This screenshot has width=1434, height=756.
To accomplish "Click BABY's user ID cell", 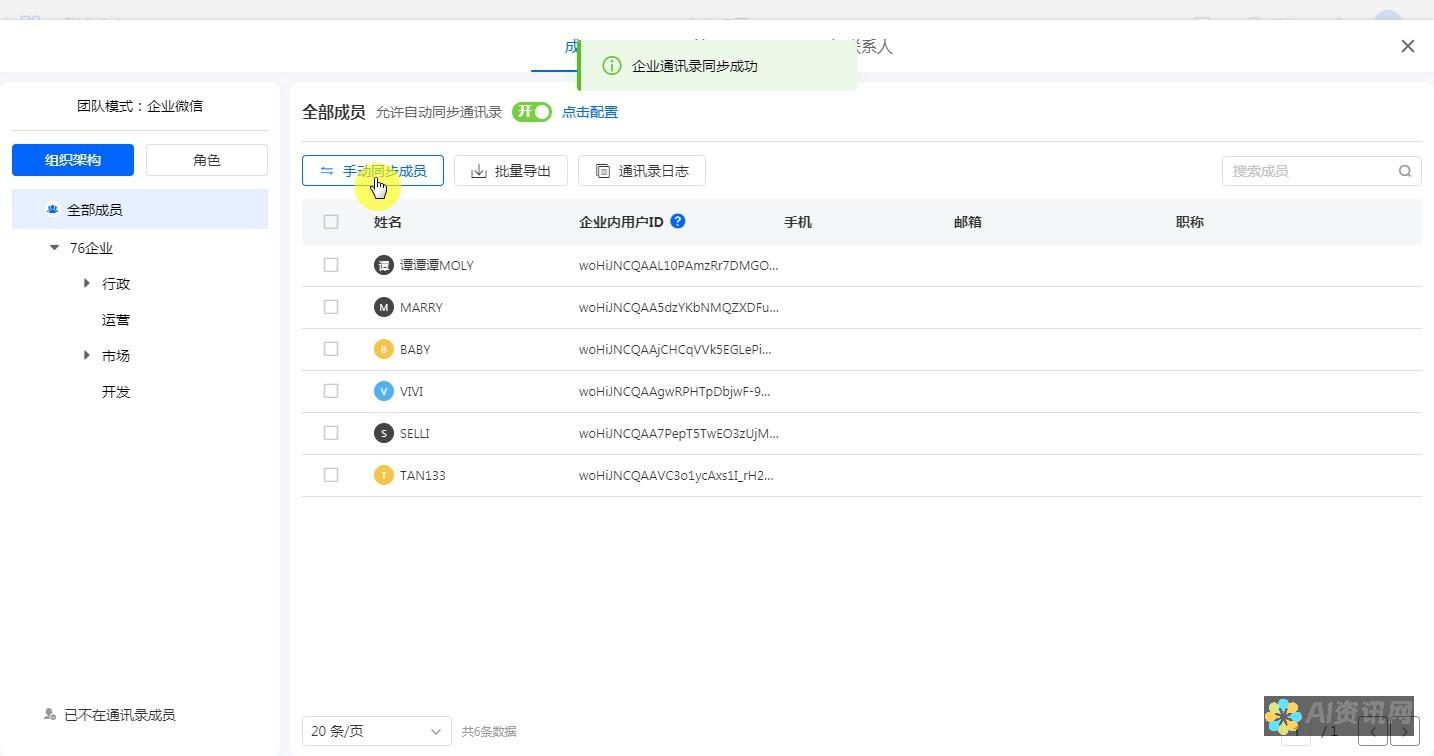I will (x=676, y=349).
